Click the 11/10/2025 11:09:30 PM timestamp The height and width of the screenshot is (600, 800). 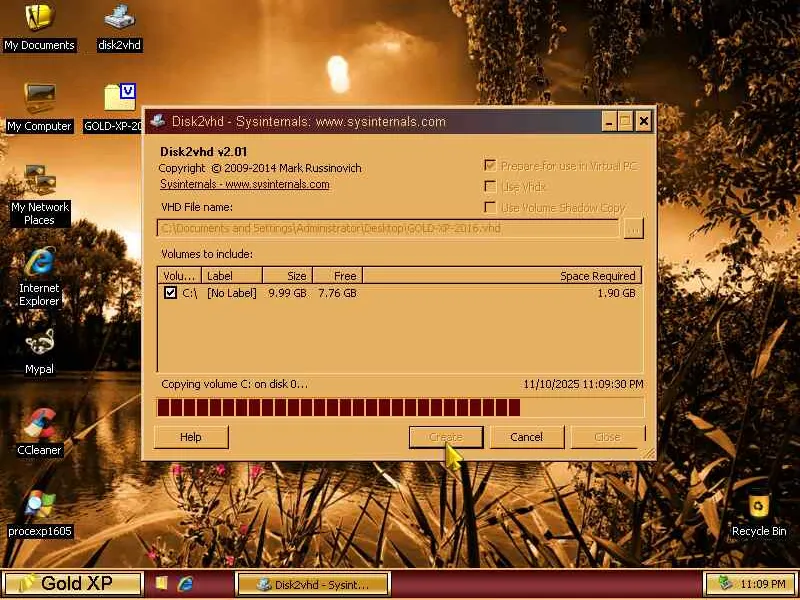point(583,384)
